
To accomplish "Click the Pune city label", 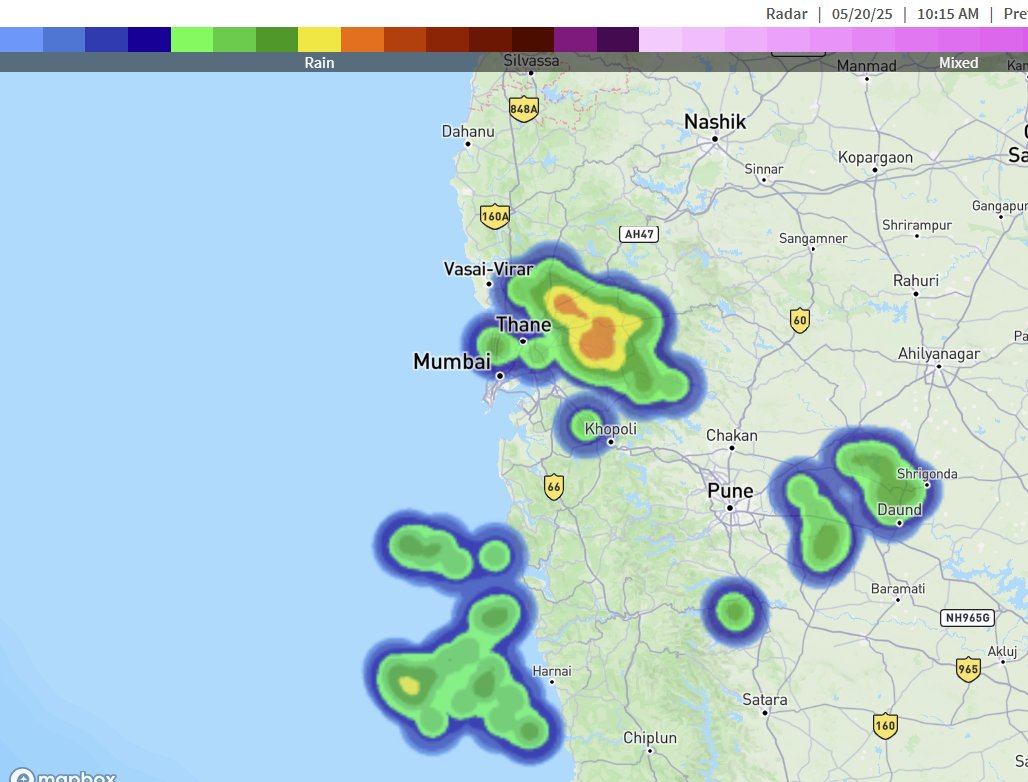I will coord(730,491).
